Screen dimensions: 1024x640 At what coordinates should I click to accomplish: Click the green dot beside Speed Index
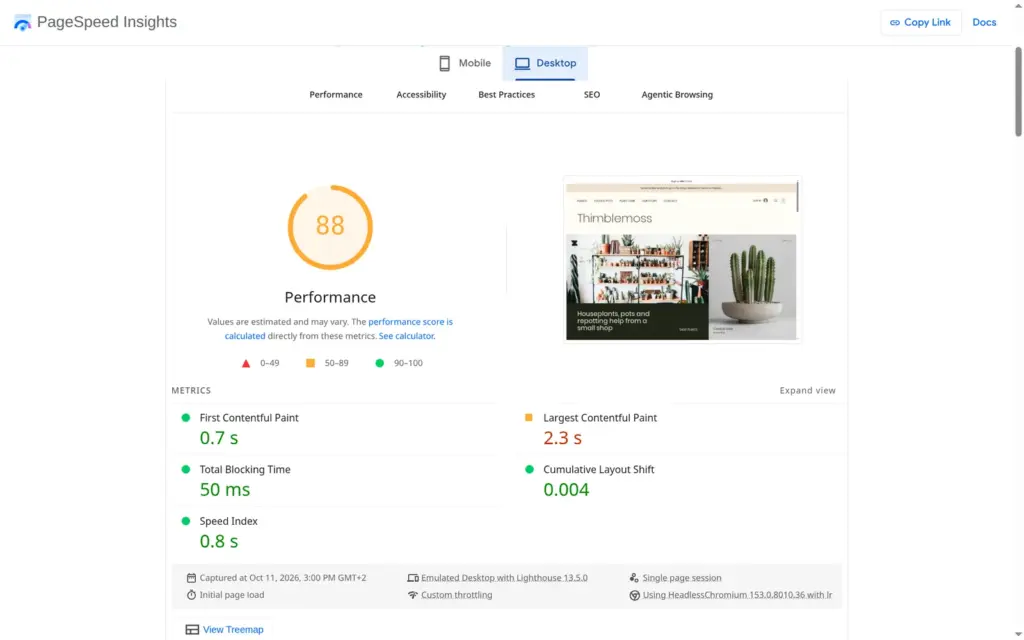coord(185,520)
